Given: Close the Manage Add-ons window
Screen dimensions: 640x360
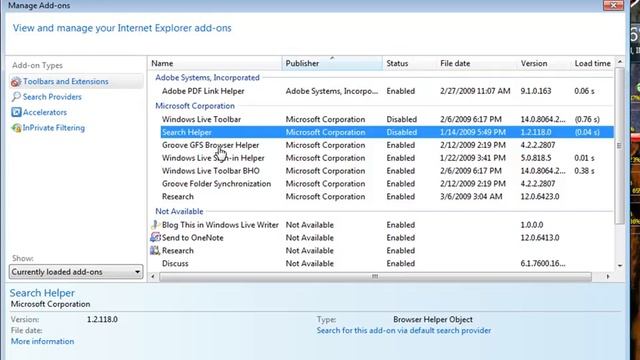Looking at the screenshot, I should click(613, 5).
